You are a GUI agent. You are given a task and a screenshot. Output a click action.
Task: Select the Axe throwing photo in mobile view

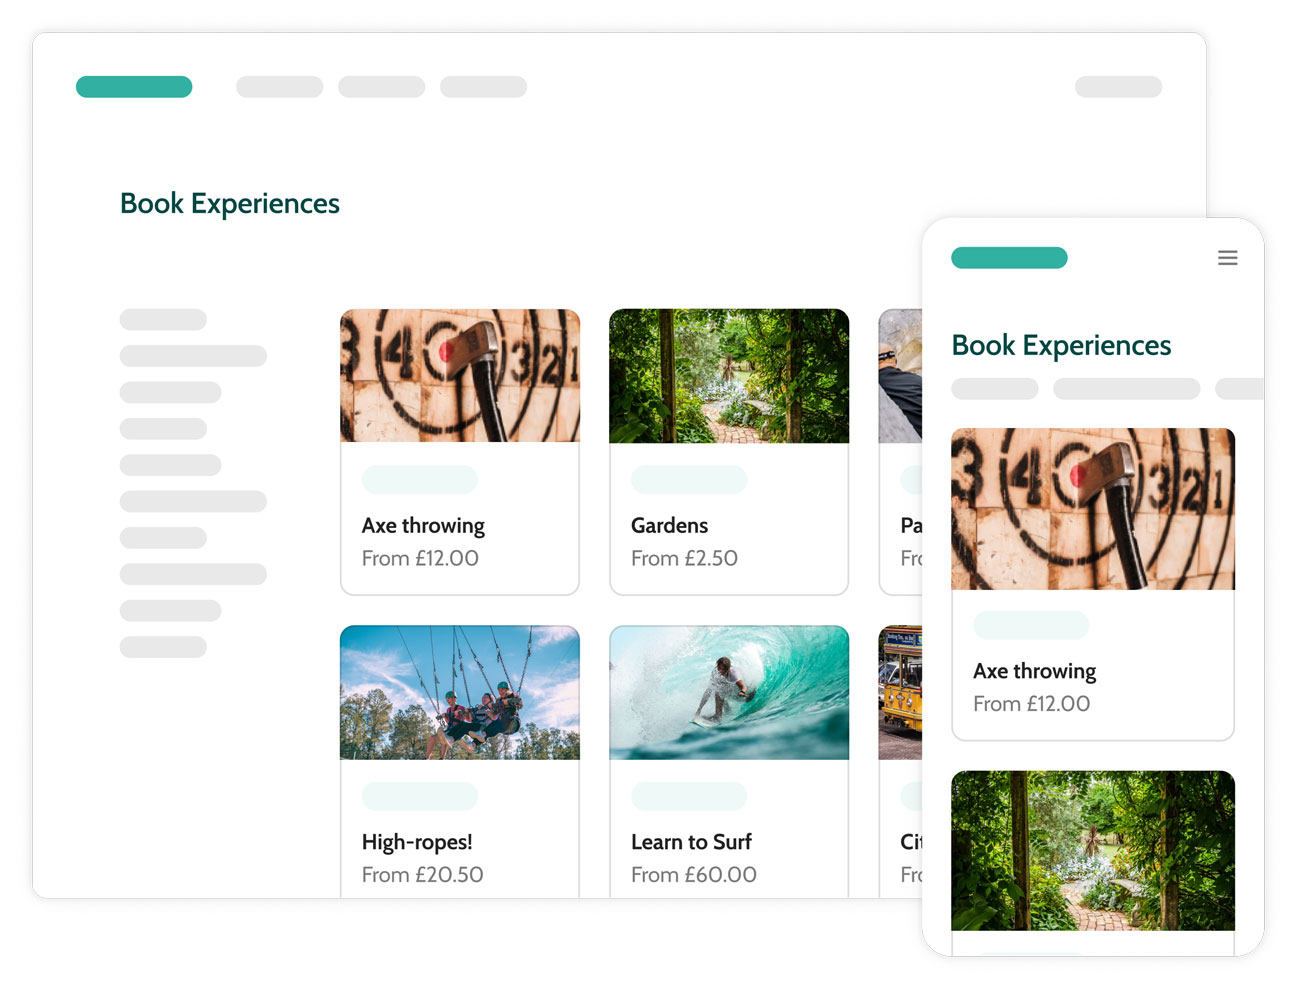coord(1093,509)
